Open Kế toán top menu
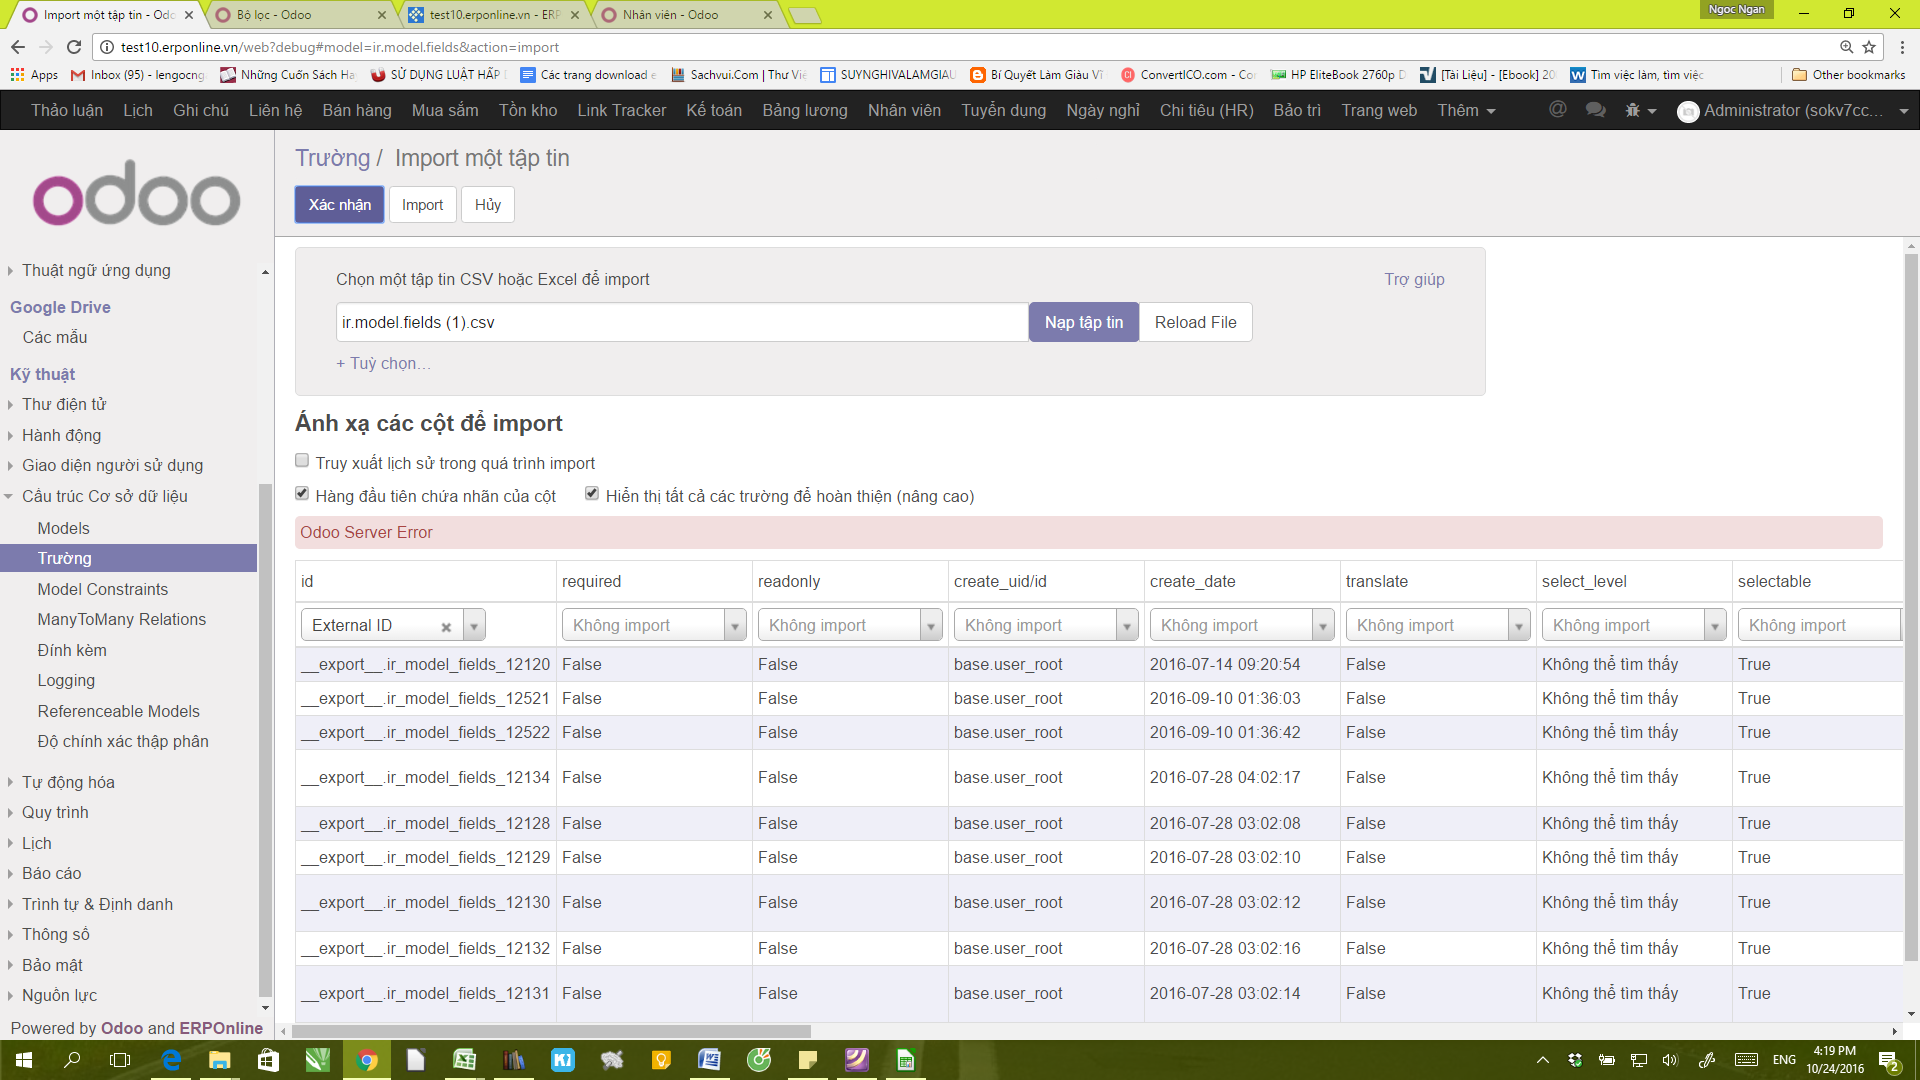This screenshot has height=1080, width=1920. (714, 110)
